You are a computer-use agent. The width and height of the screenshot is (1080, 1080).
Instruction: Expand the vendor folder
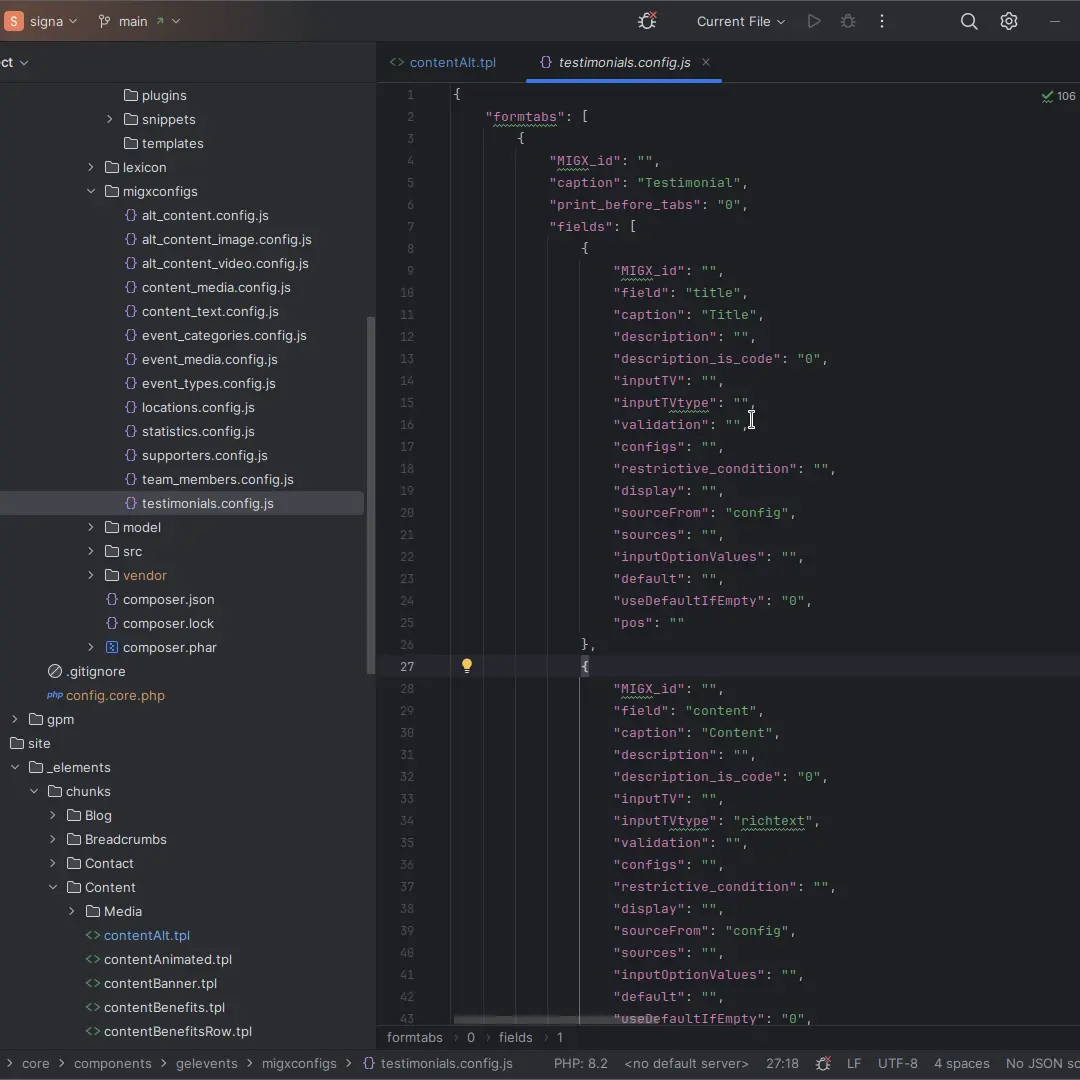point(91,575)
